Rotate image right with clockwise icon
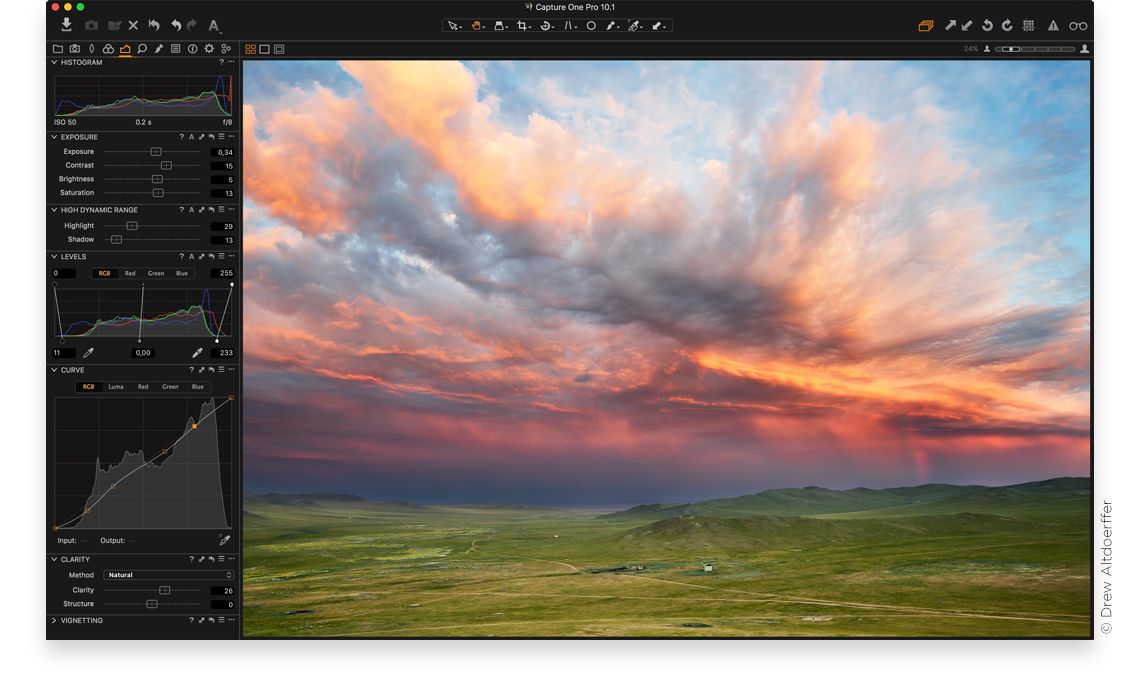This screenshot has height=684, width=1140. tap(1007, 25)
